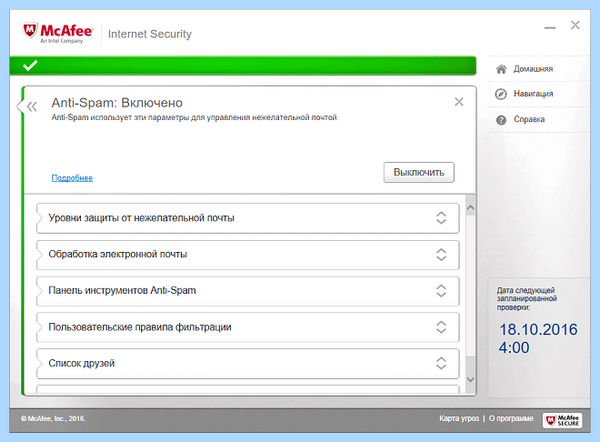Open the Справка menu item
600x442 pixels.
[x=529, y=119]
